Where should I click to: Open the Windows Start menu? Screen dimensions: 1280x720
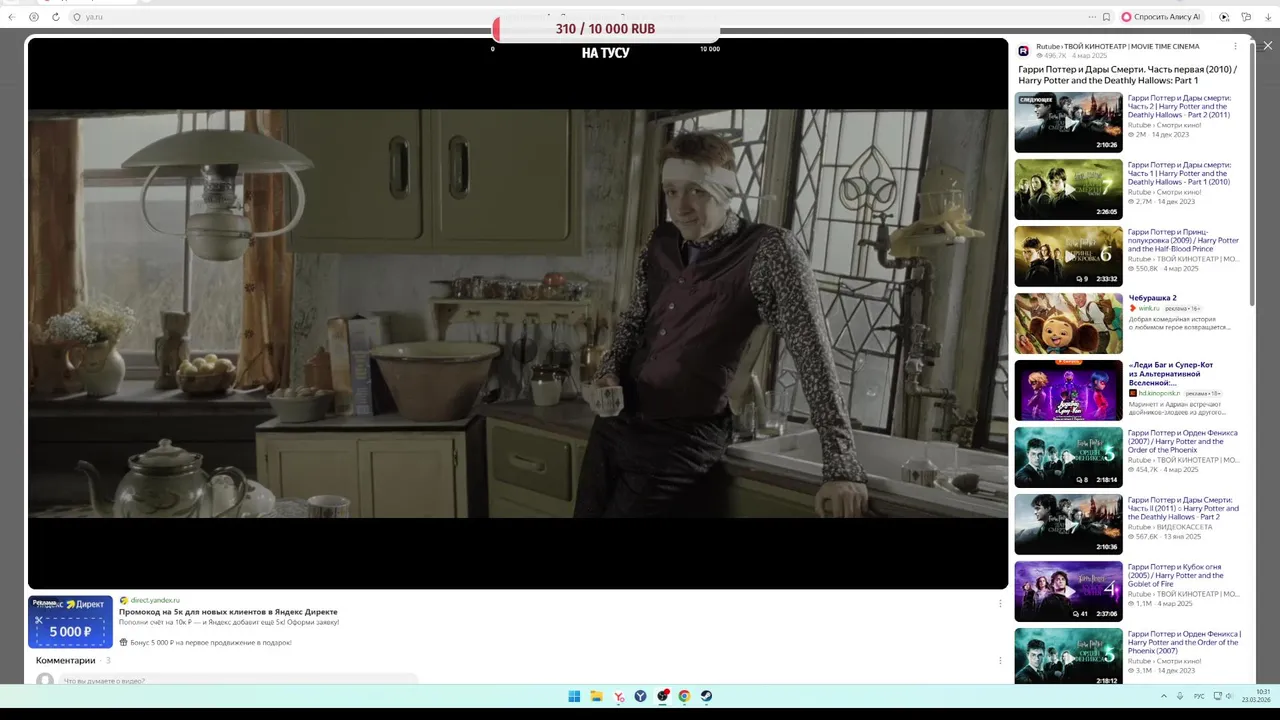[x=574, y=696]
